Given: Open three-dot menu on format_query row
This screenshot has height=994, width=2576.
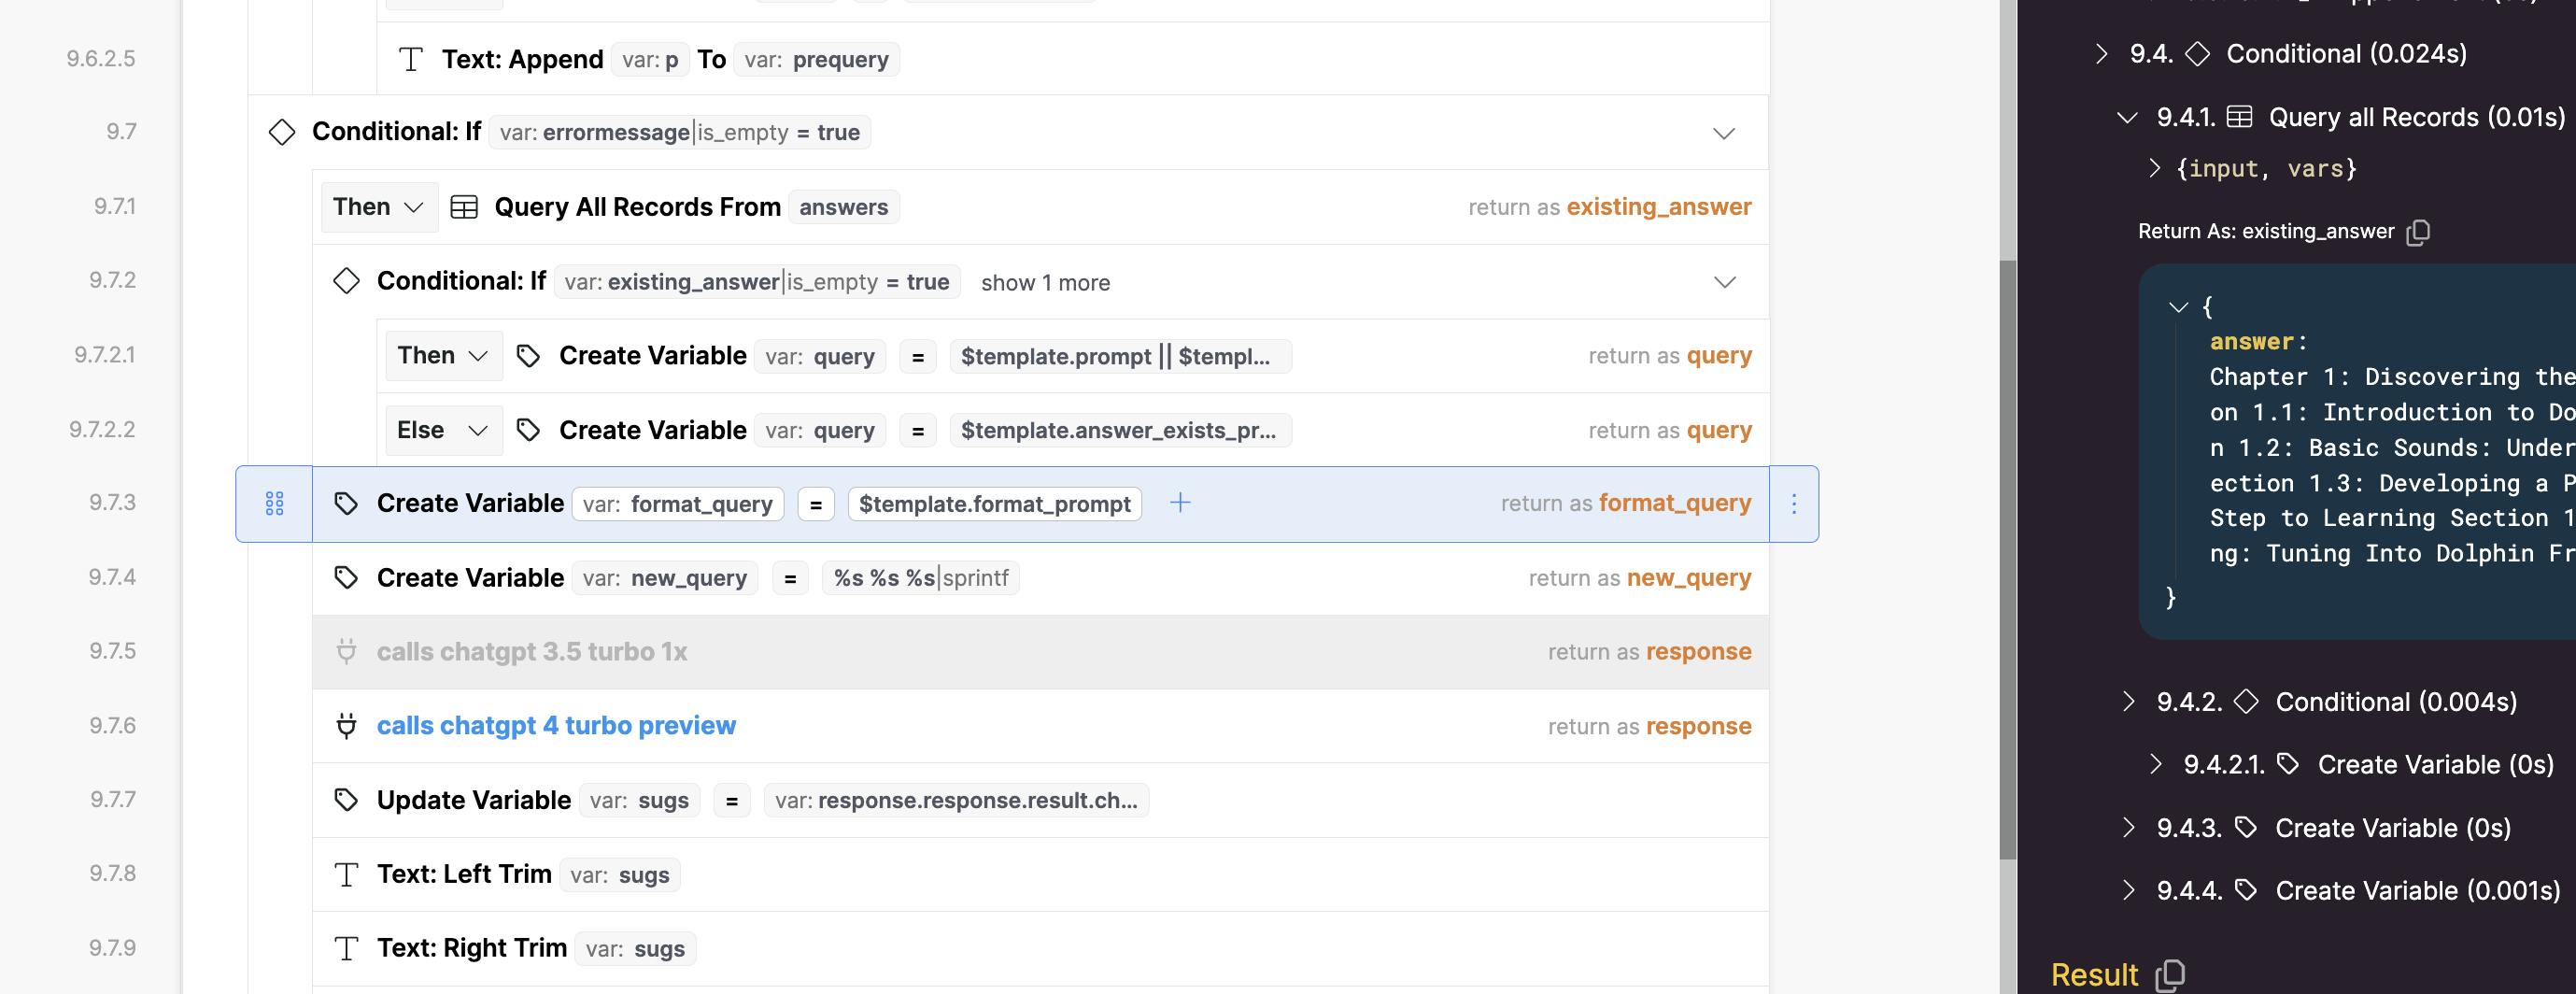Looking at the screenshot, I should [x=1793, y=504].
